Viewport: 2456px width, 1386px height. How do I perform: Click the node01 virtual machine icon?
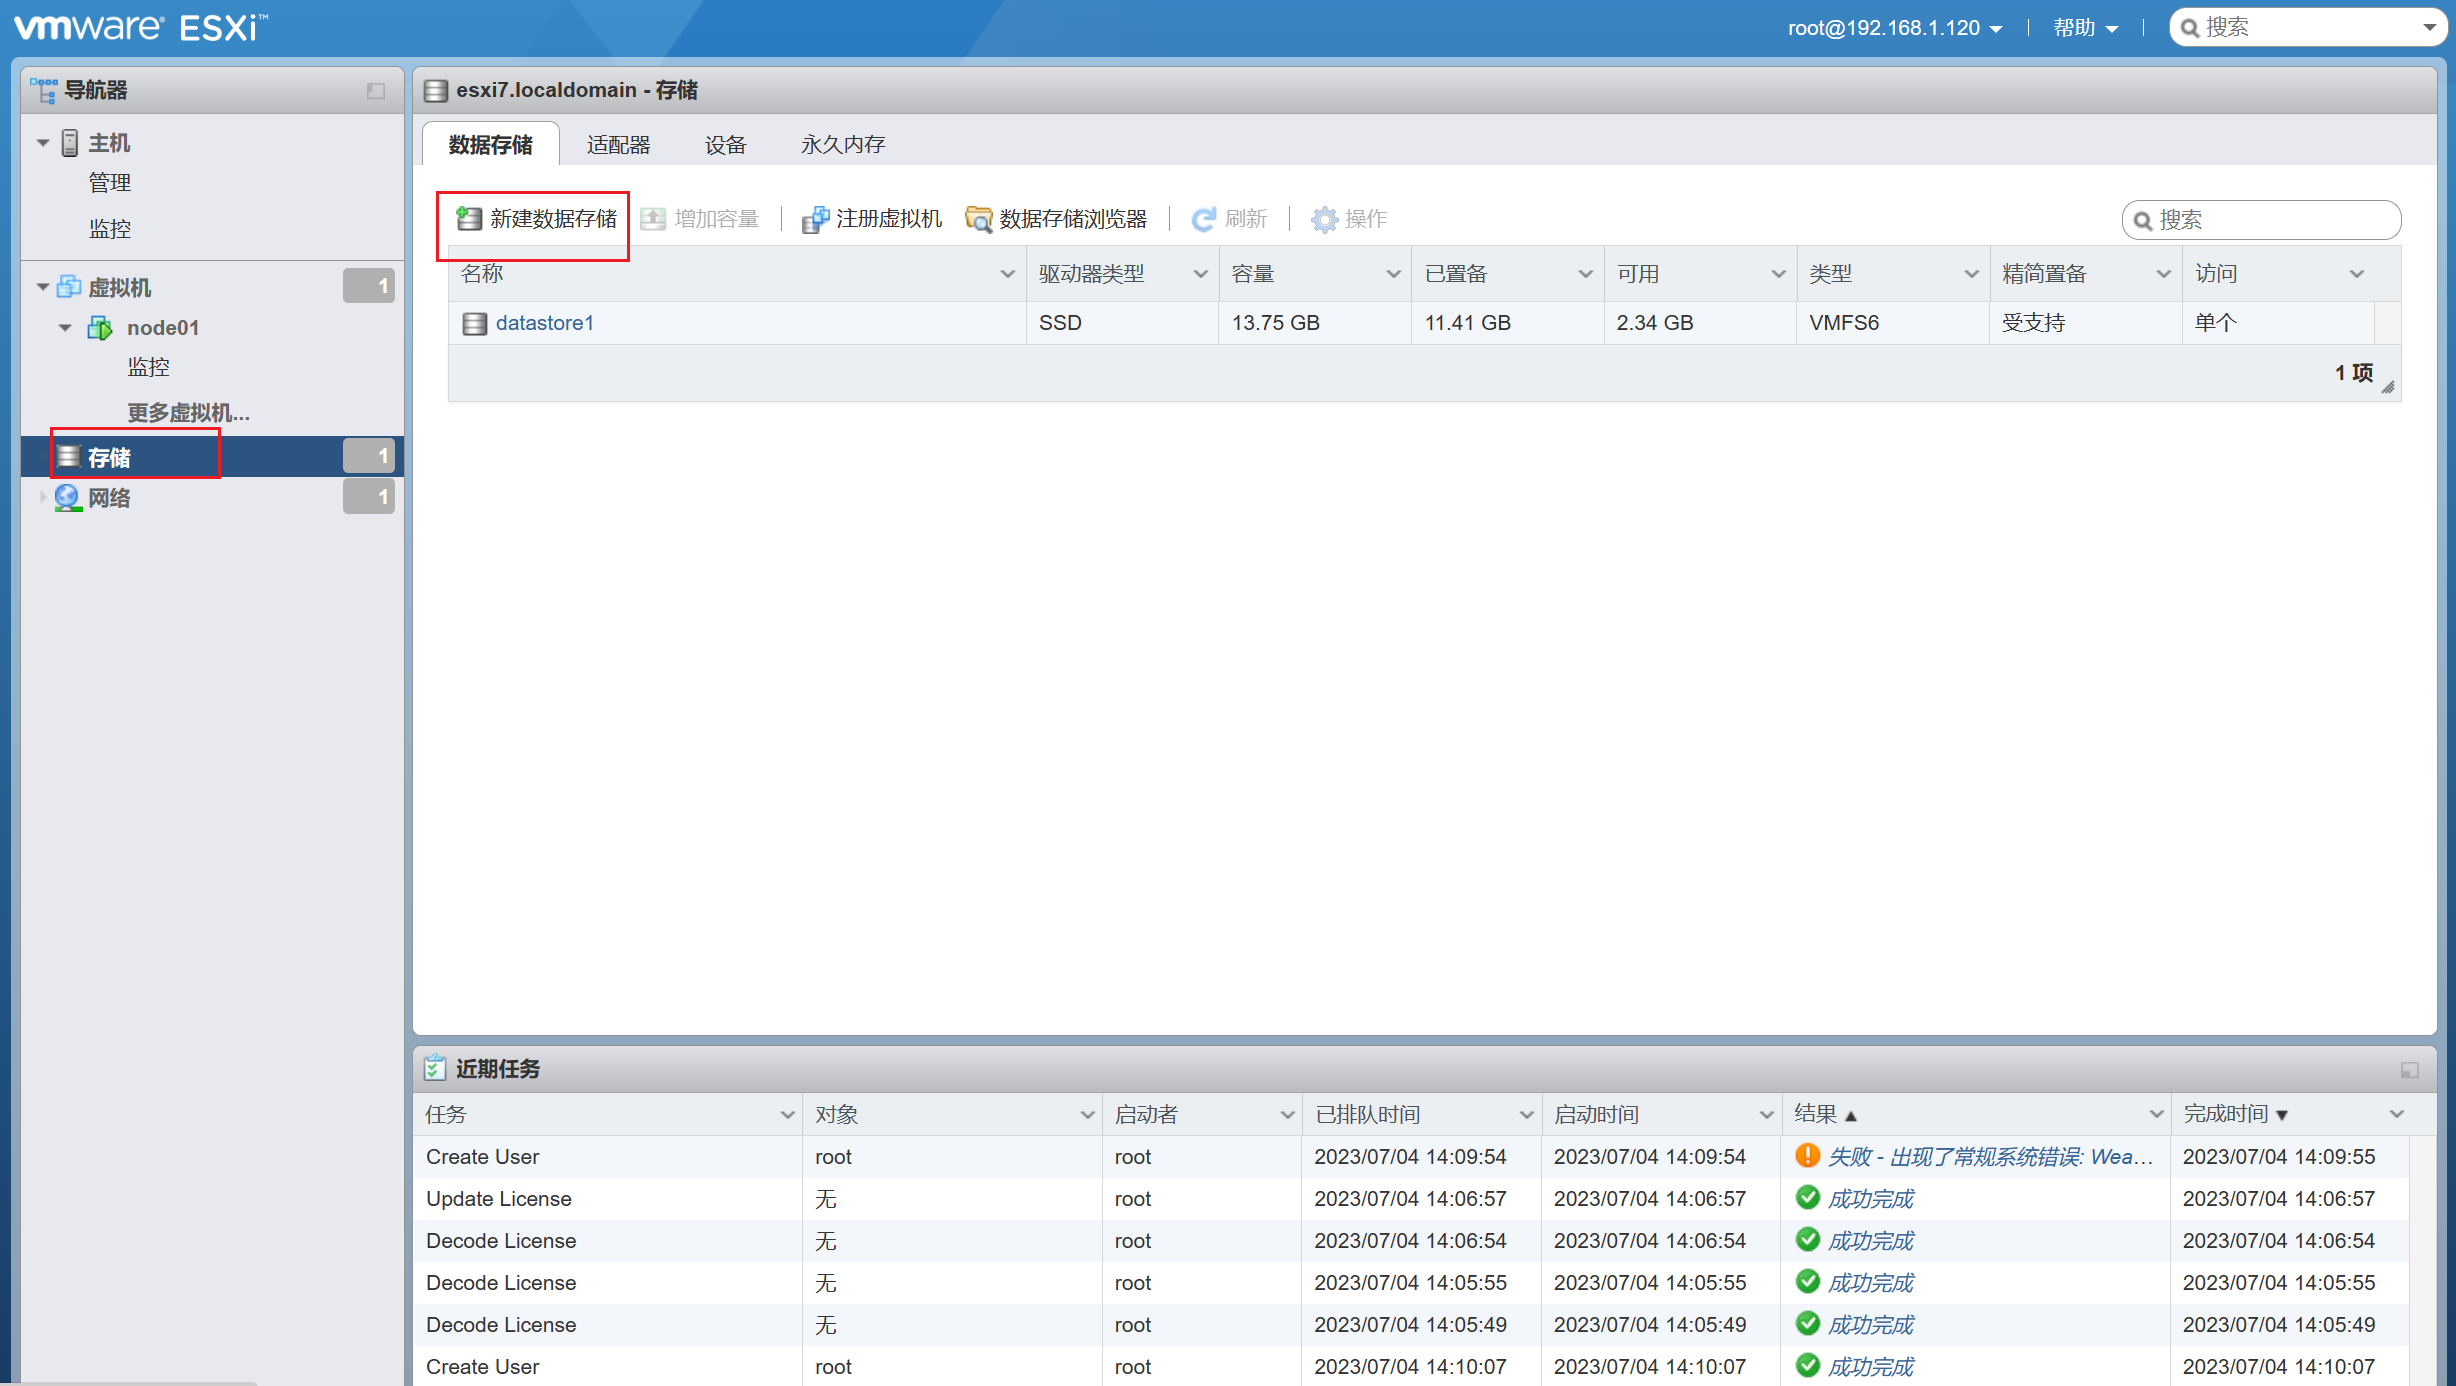100,328
